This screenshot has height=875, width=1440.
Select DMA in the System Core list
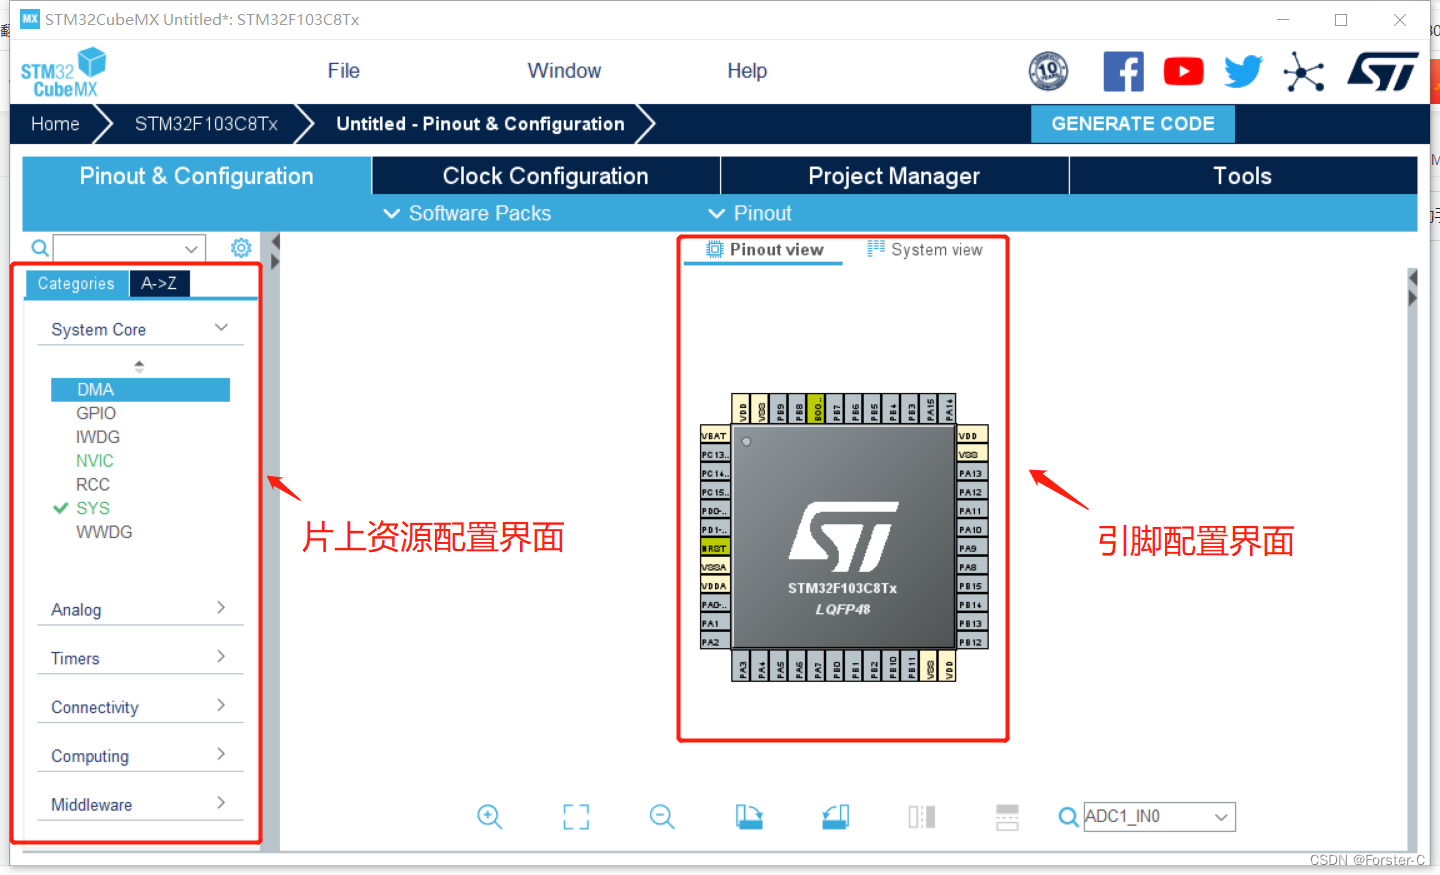point(140,389)
